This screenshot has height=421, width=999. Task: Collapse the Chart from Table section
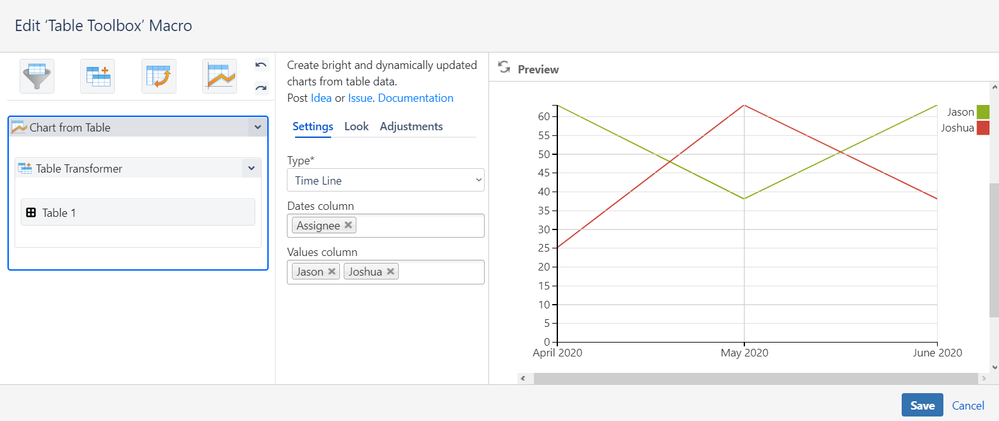[x=257, y=127]
